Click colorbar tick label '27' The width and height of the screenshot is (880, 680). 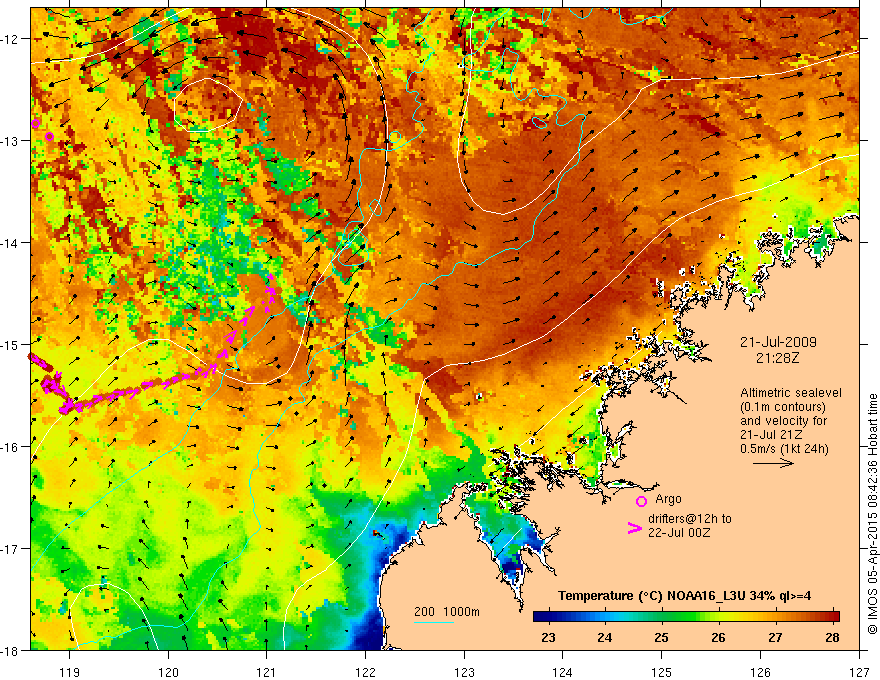pyautogui.click(x=775, y=637)
